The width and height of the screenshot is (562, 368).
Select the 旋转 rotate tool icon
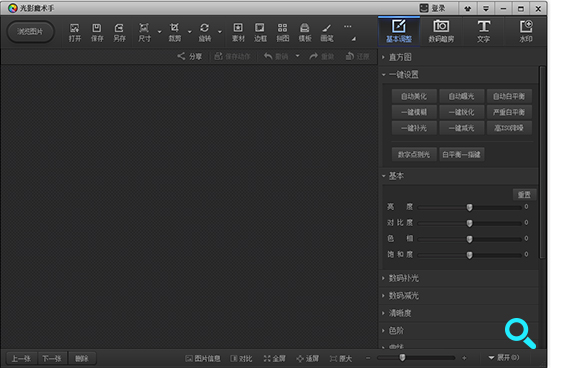[x=205, y=32]
